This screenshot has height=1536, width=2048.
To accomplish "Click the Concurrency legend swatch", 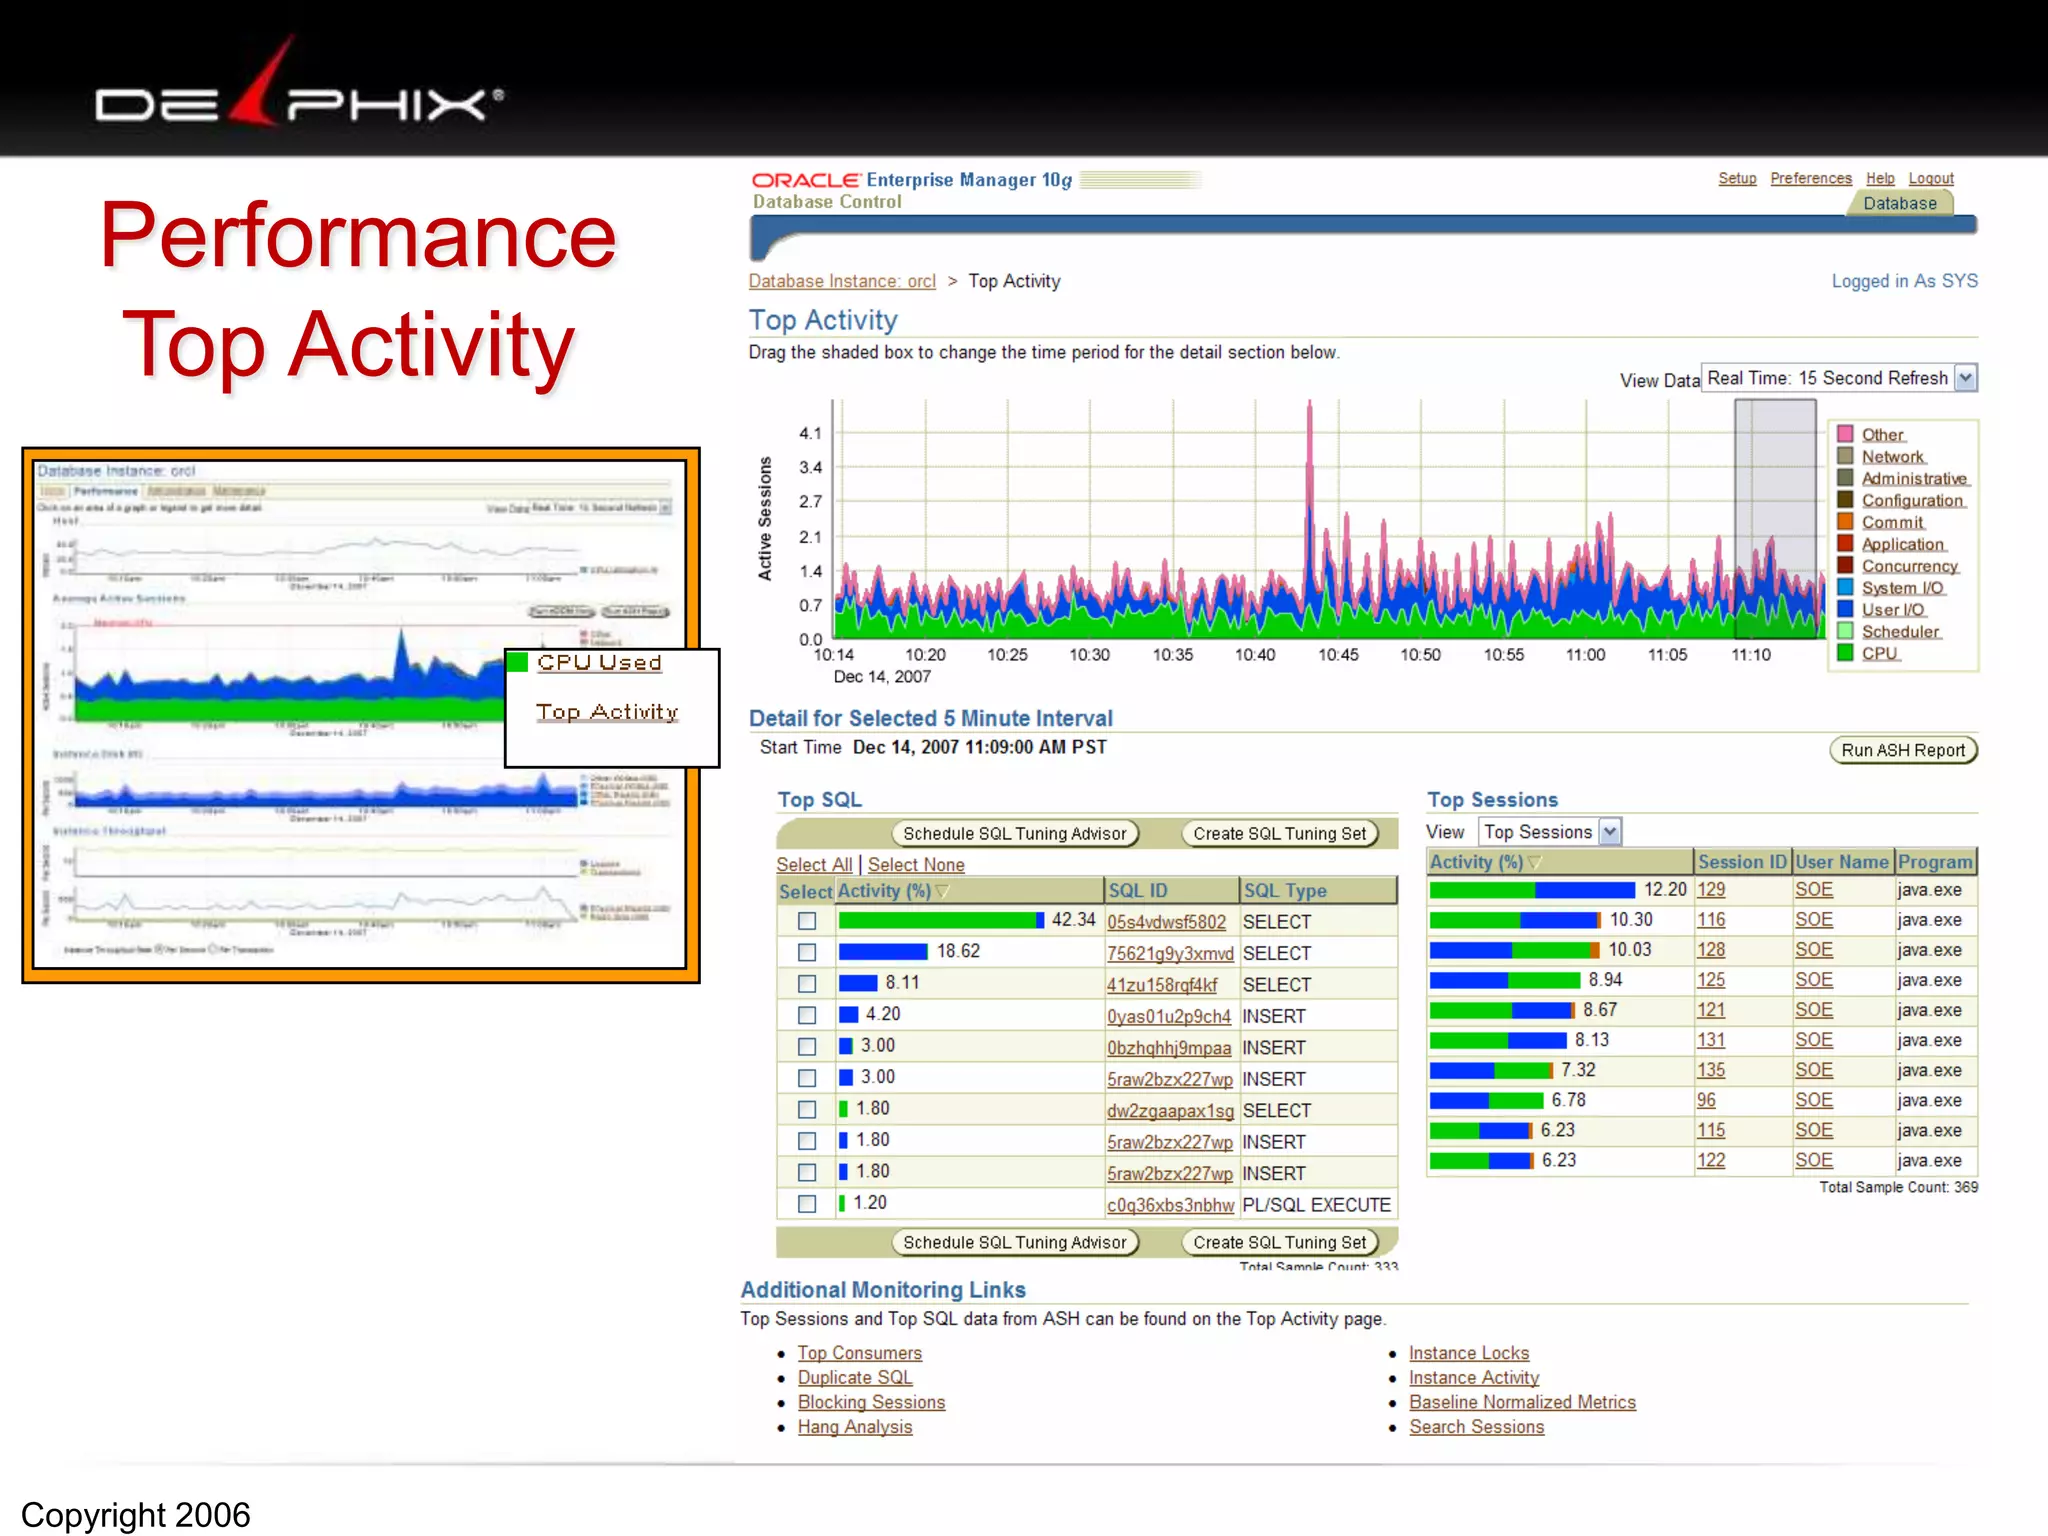I will click(1845, 566).
